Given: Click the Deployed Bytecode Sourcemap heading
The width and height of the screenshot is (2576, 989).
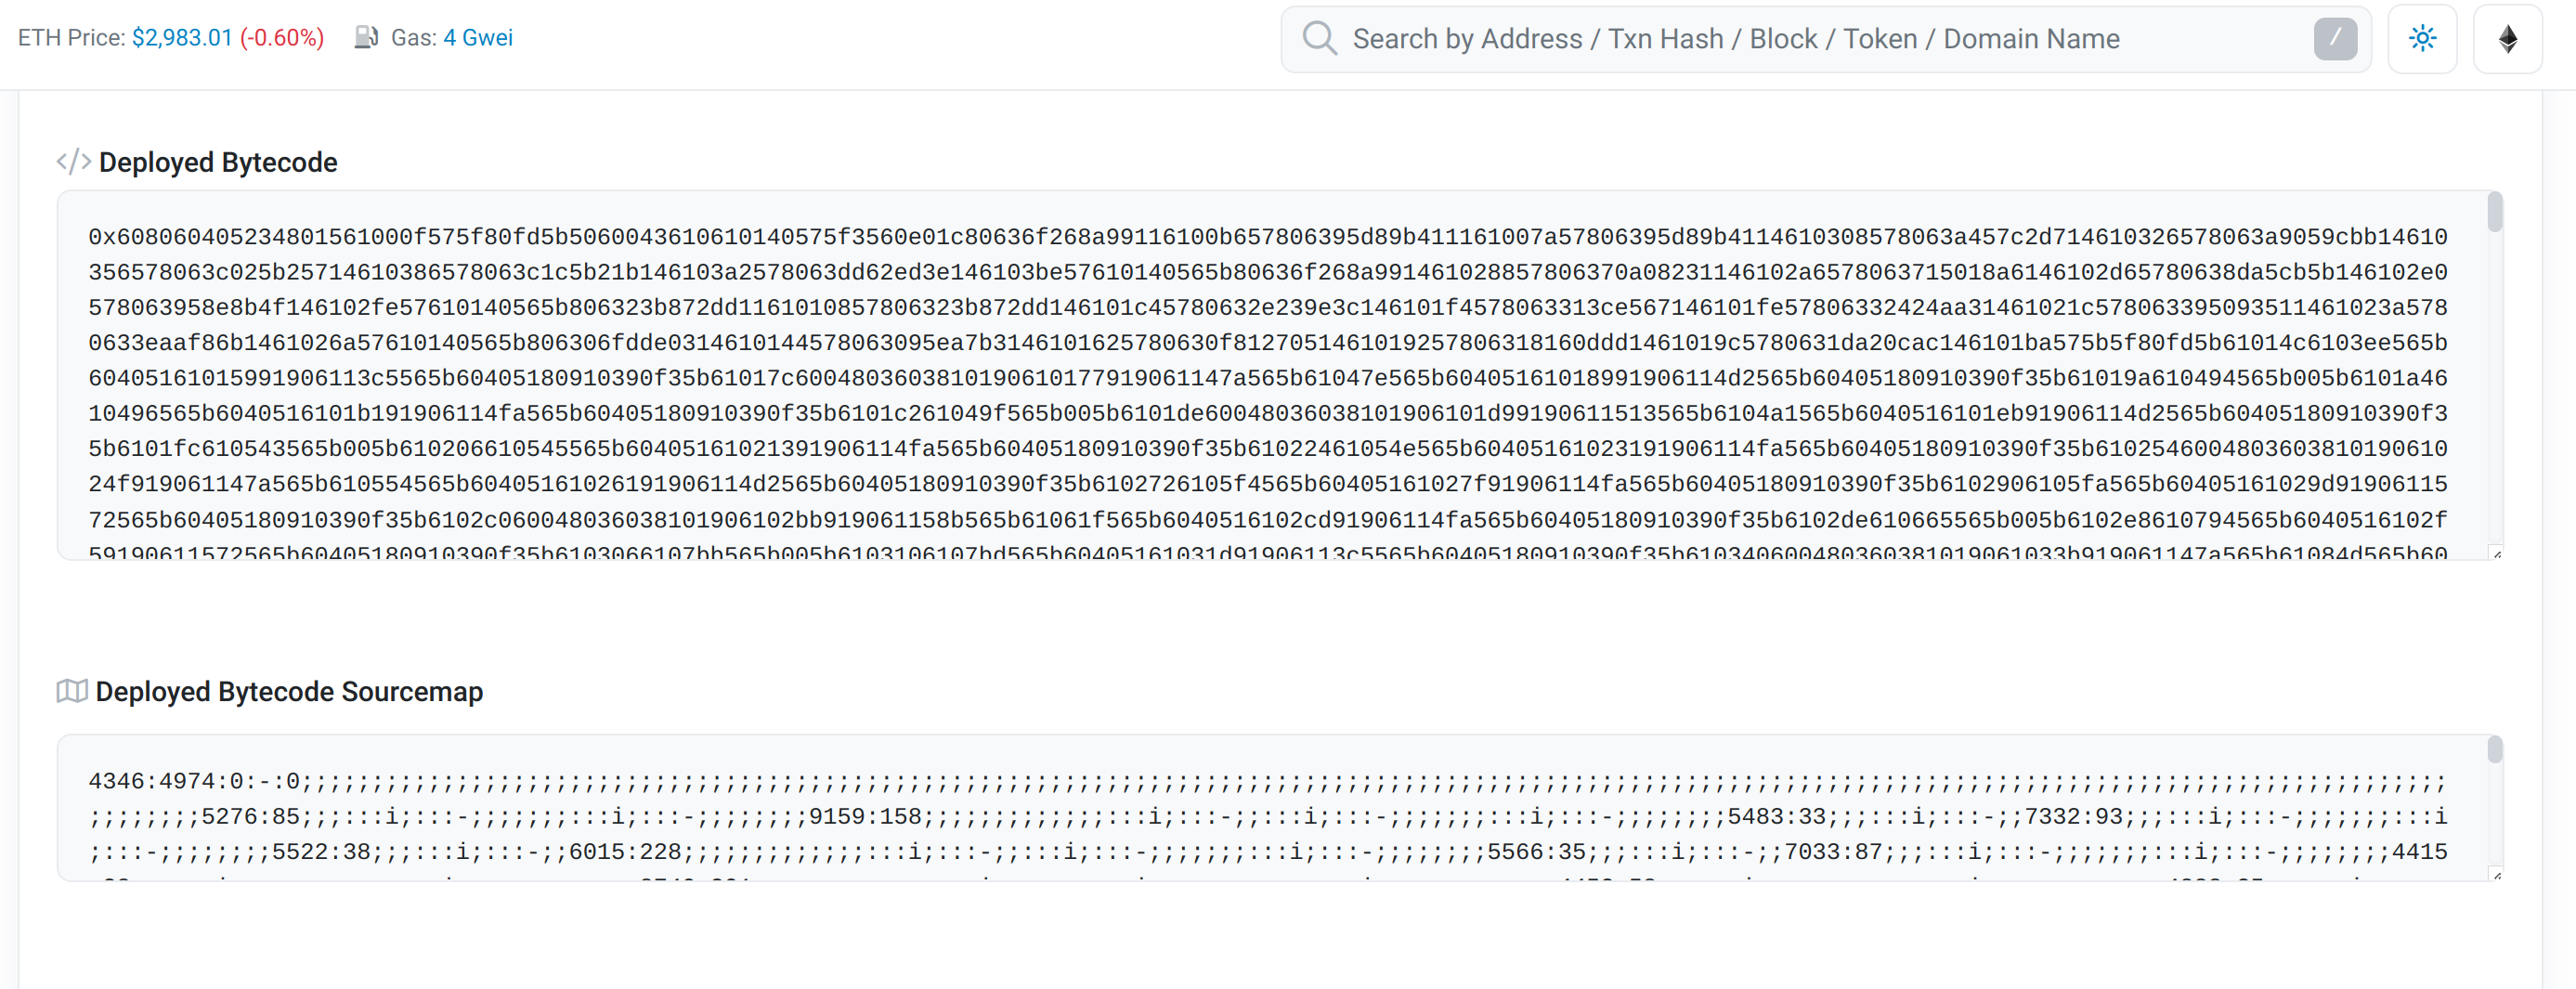Looking at the screenshot, I should pos(289,691).
